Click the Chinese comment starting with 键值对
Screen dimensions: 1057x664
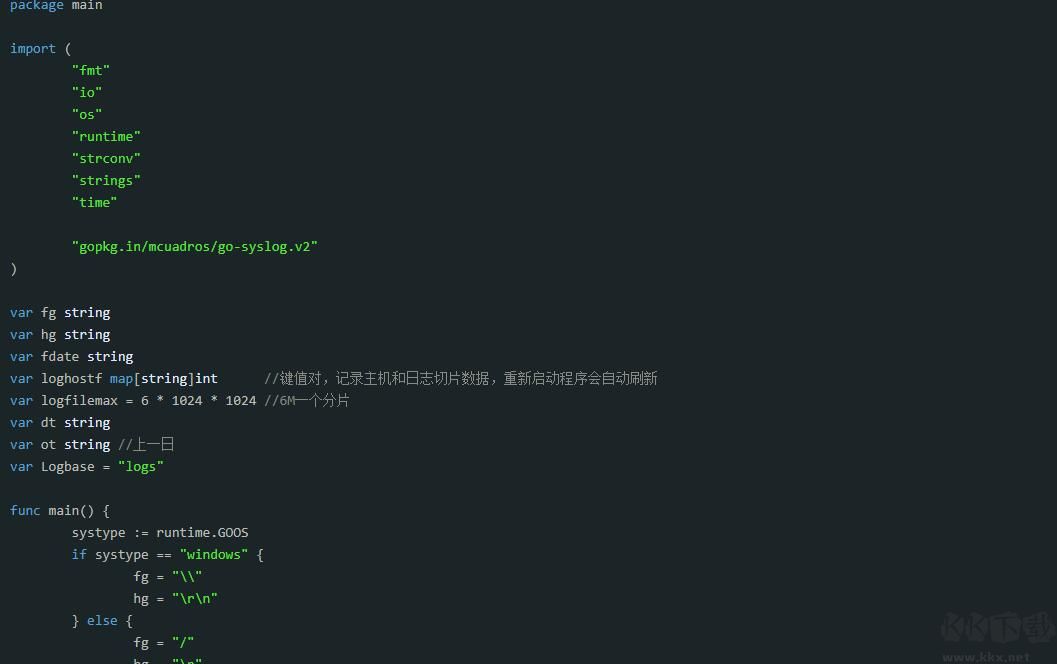(x=461, y=378)
